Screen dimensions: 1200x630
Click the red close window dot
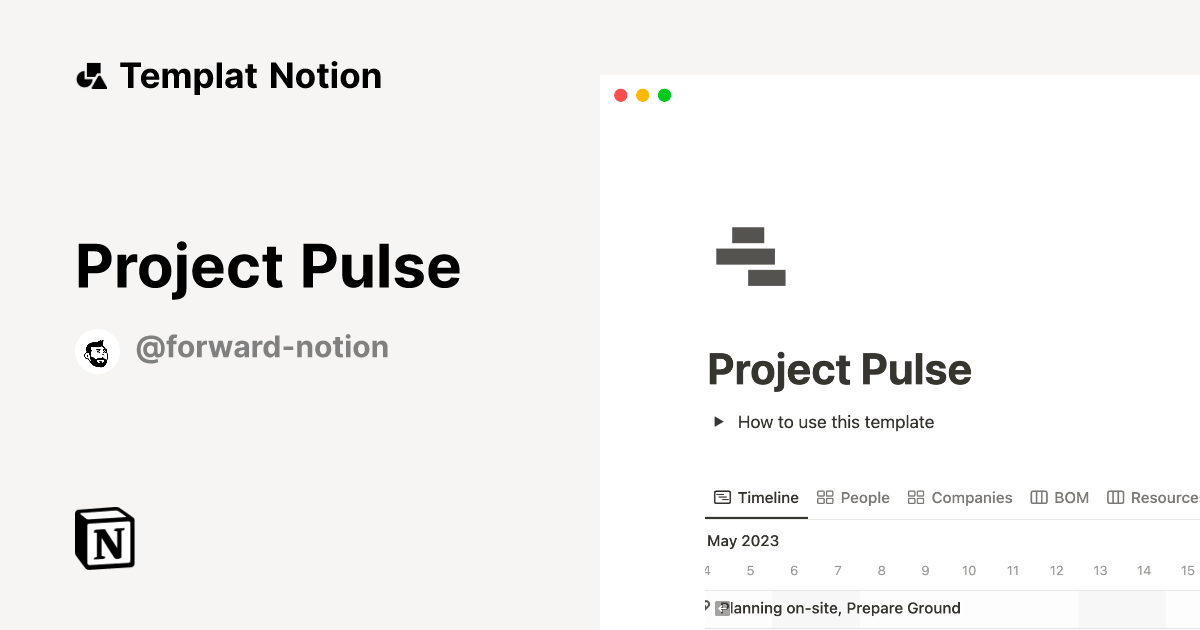tap(620, 94)
